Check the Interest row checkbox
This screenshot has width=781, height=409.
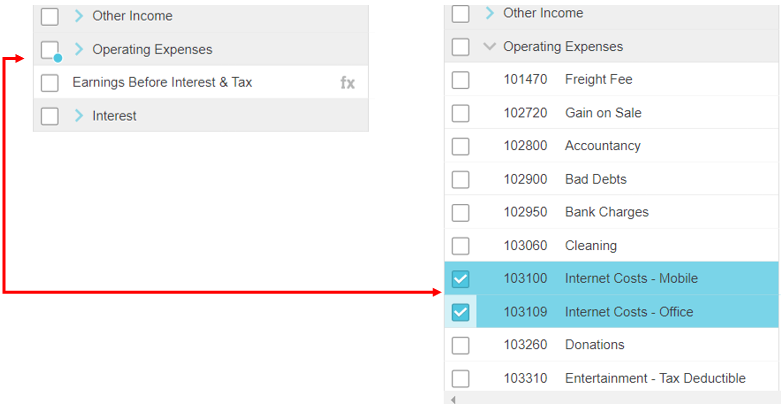(x=50, y=116)
